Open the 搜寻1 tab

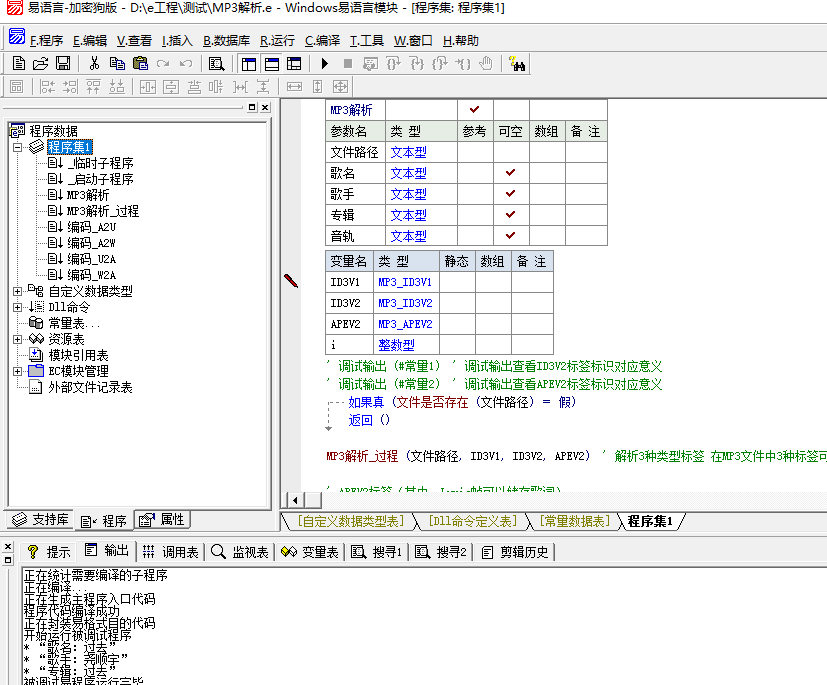point(377,552)
